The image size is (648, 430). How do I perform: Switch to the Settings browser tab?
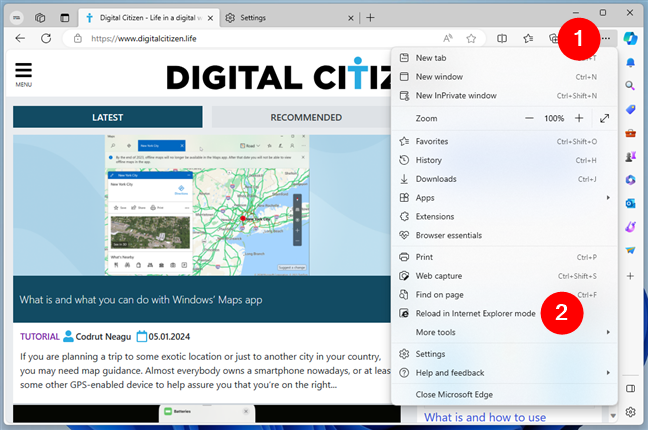[289, 18]
